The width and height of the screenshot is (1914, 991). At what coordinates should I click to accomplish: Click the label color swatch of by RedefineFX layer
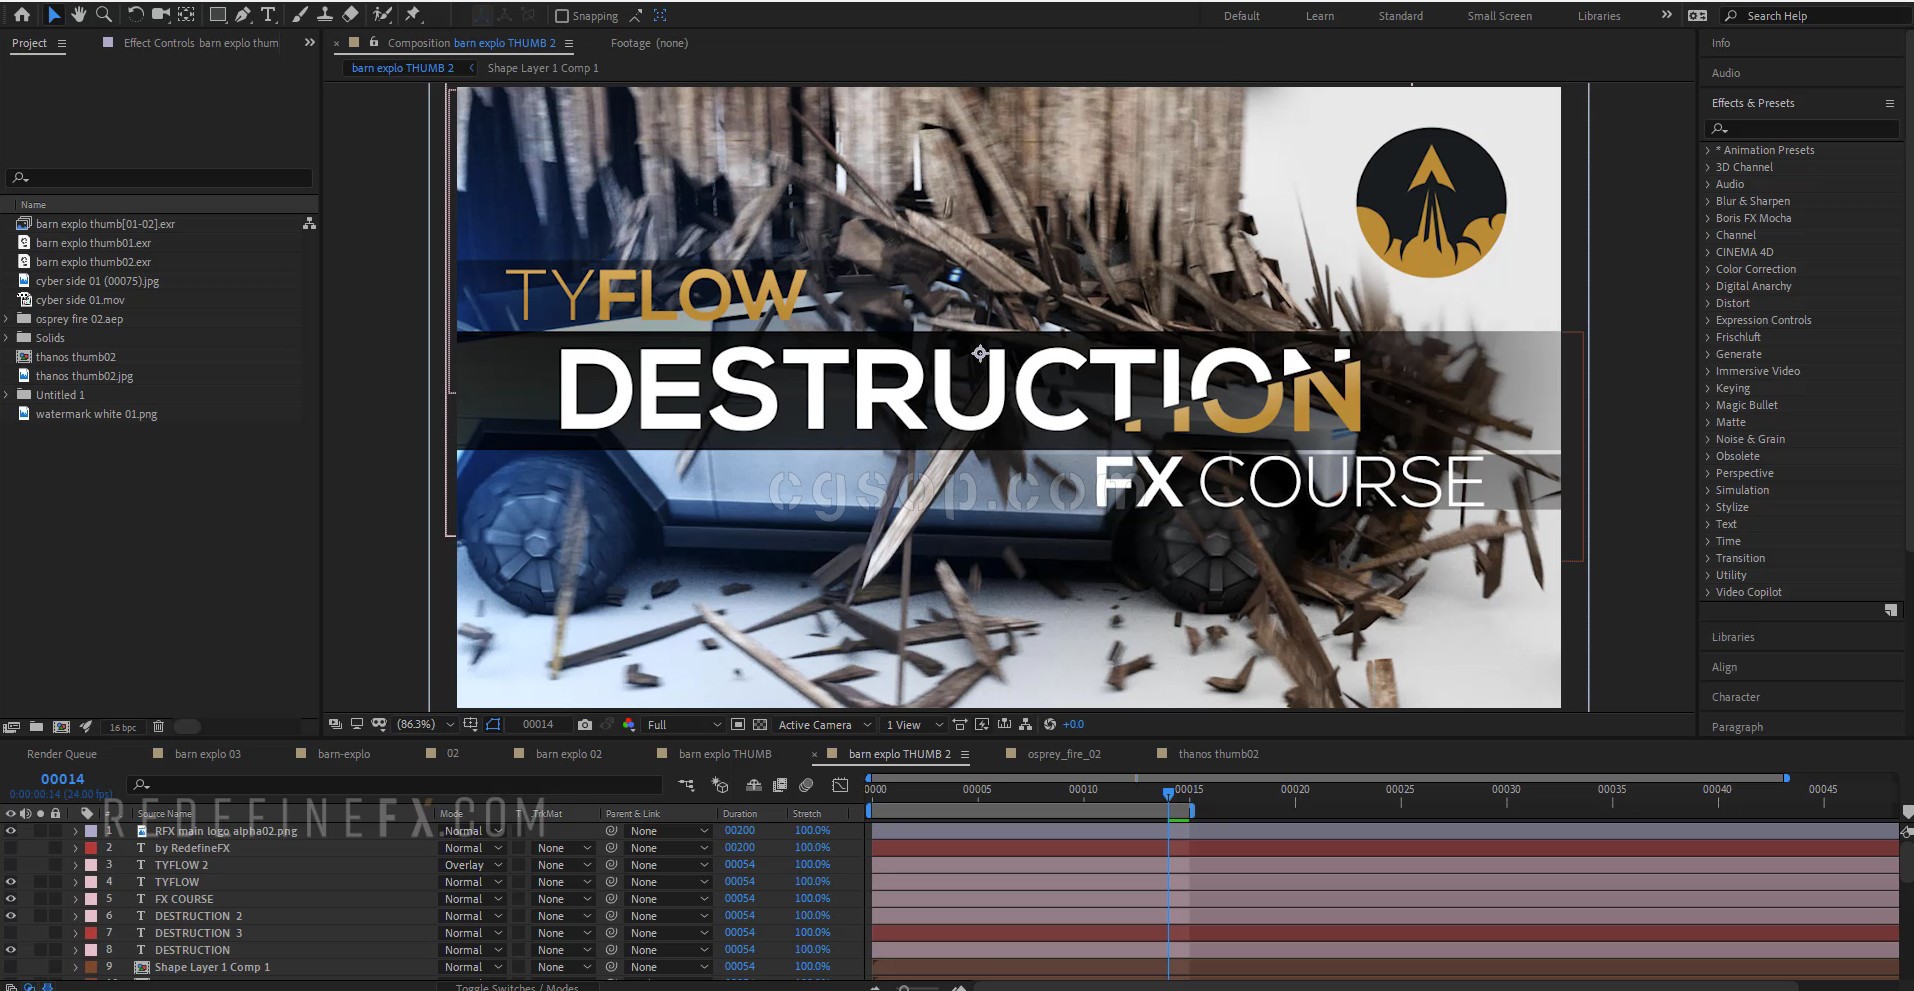pos(91,848)
